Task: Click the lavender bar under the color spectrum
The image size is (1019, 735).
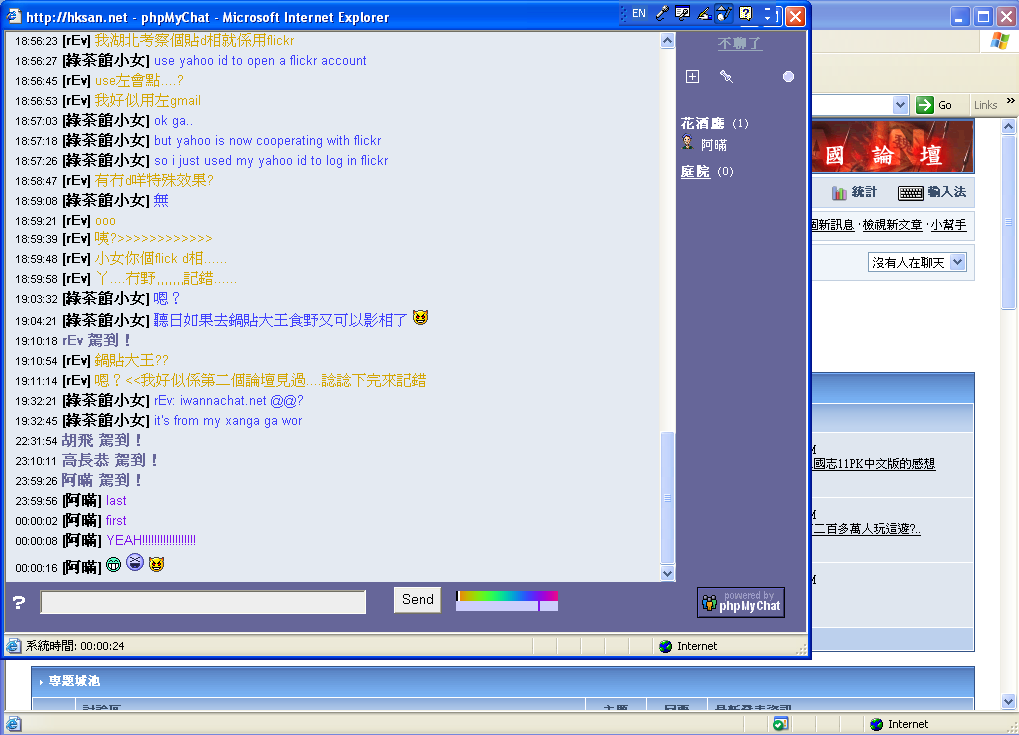Action: click(x=507, y=606)
